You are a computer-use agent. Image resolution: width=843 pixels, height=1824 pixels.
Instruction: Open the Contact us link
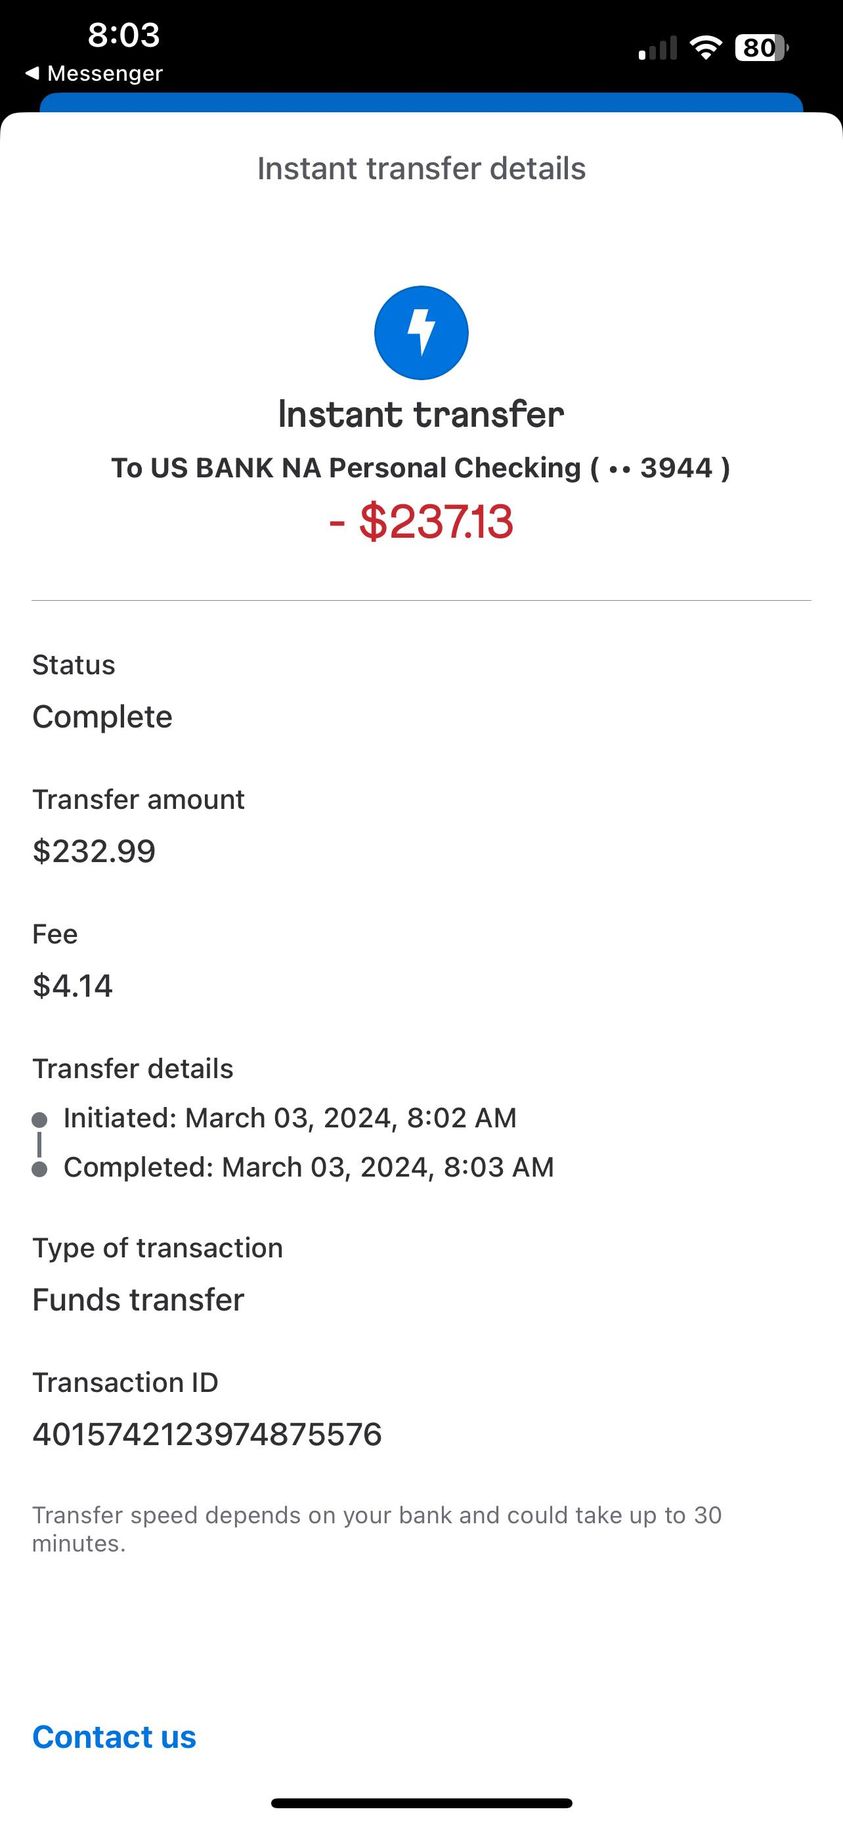tap(114, 1737)
